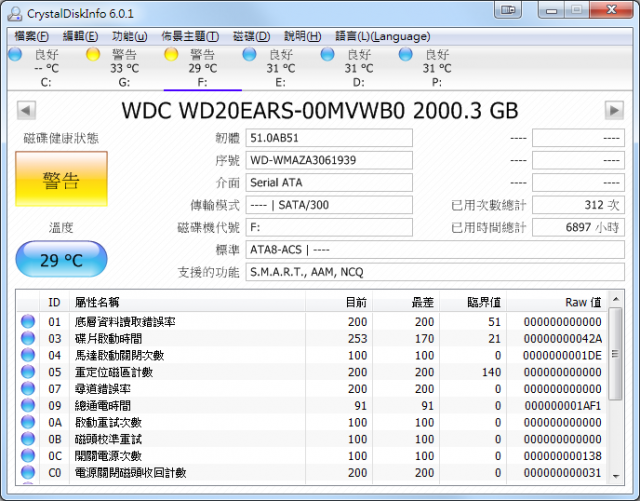Screen dimensions: 640x501
Task: Click raw value 000000001AF1
Action: point(562,405)
